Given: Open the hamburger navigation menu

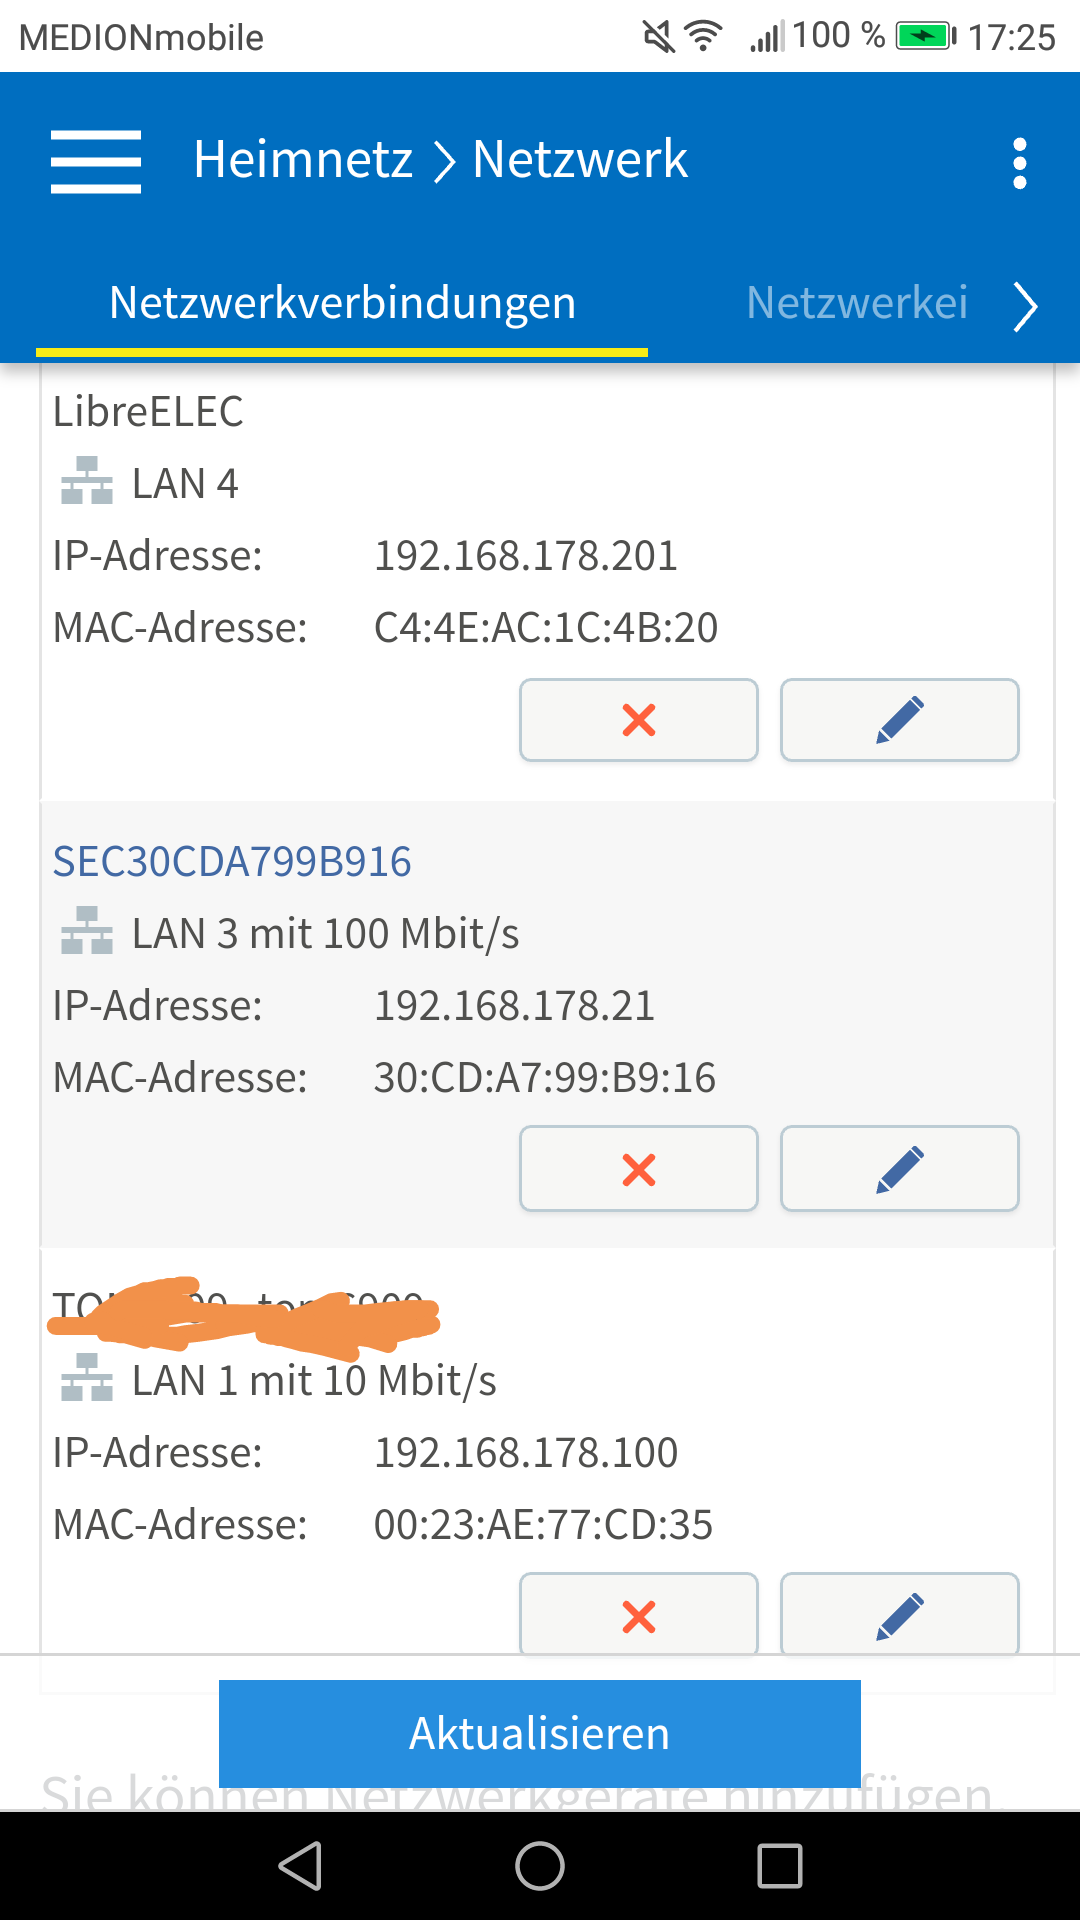Looking at the screenshot, I should pos(96,161).
